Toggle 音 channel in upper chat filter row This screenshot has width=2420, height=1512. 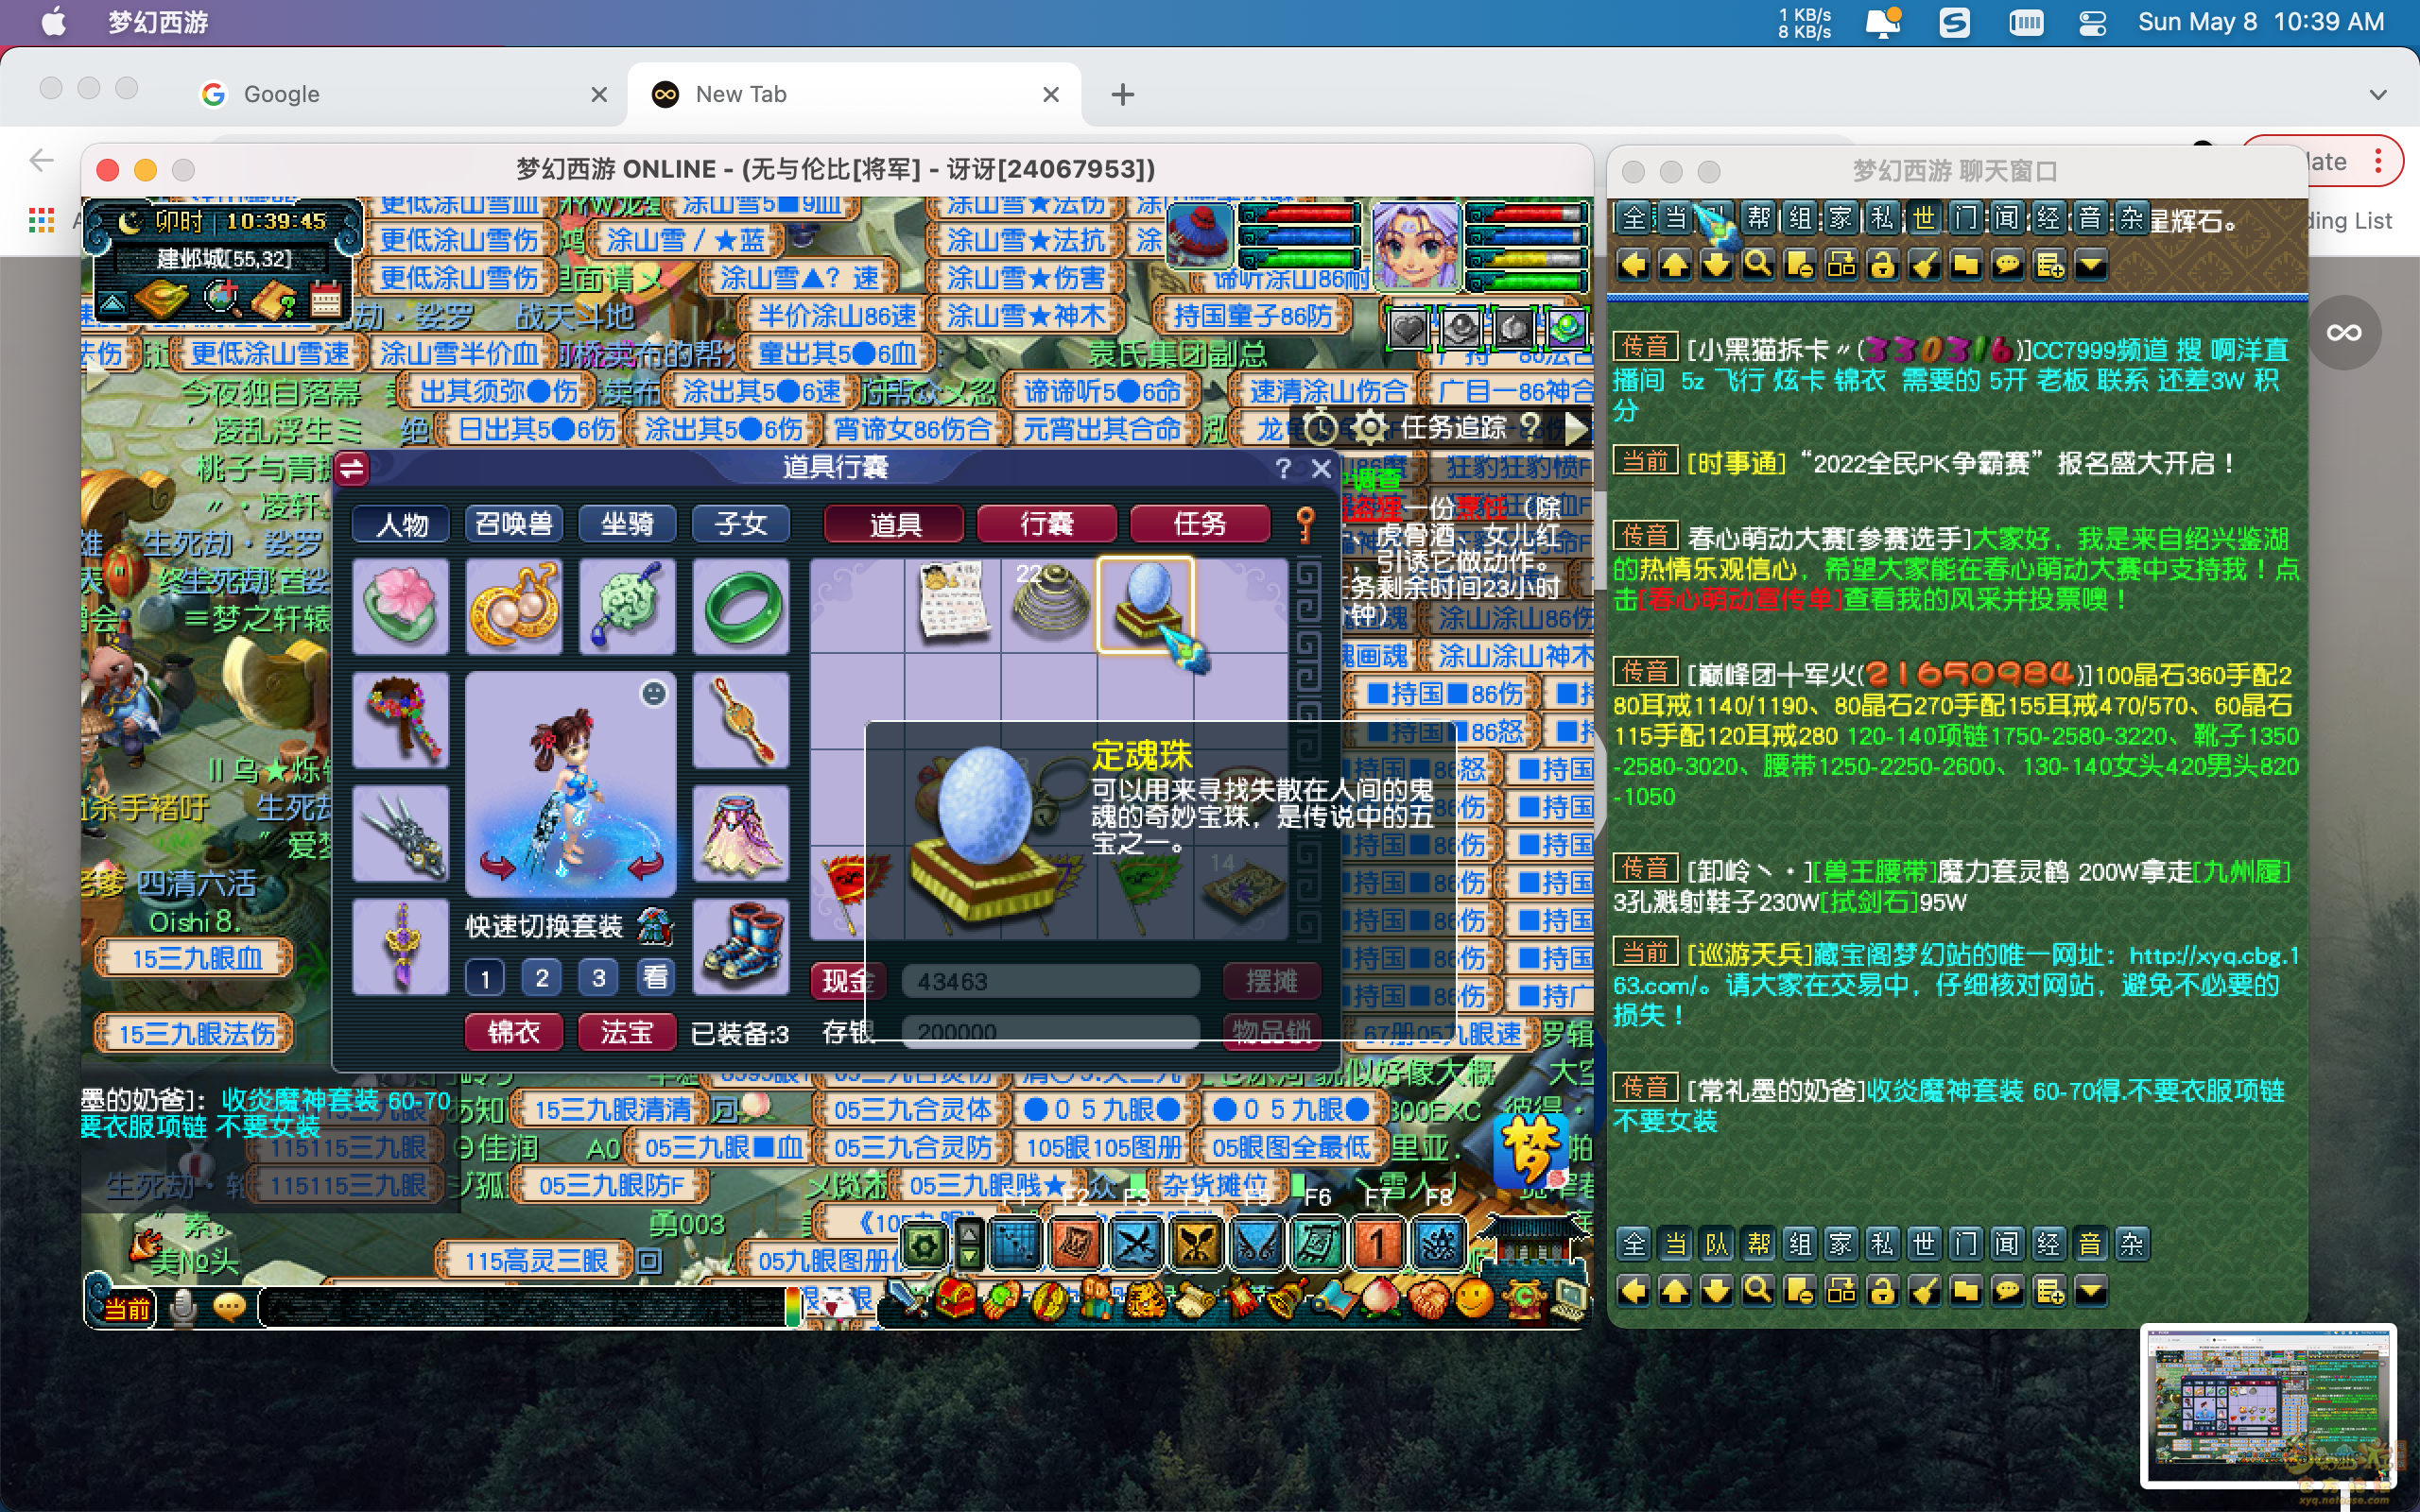2091,218
